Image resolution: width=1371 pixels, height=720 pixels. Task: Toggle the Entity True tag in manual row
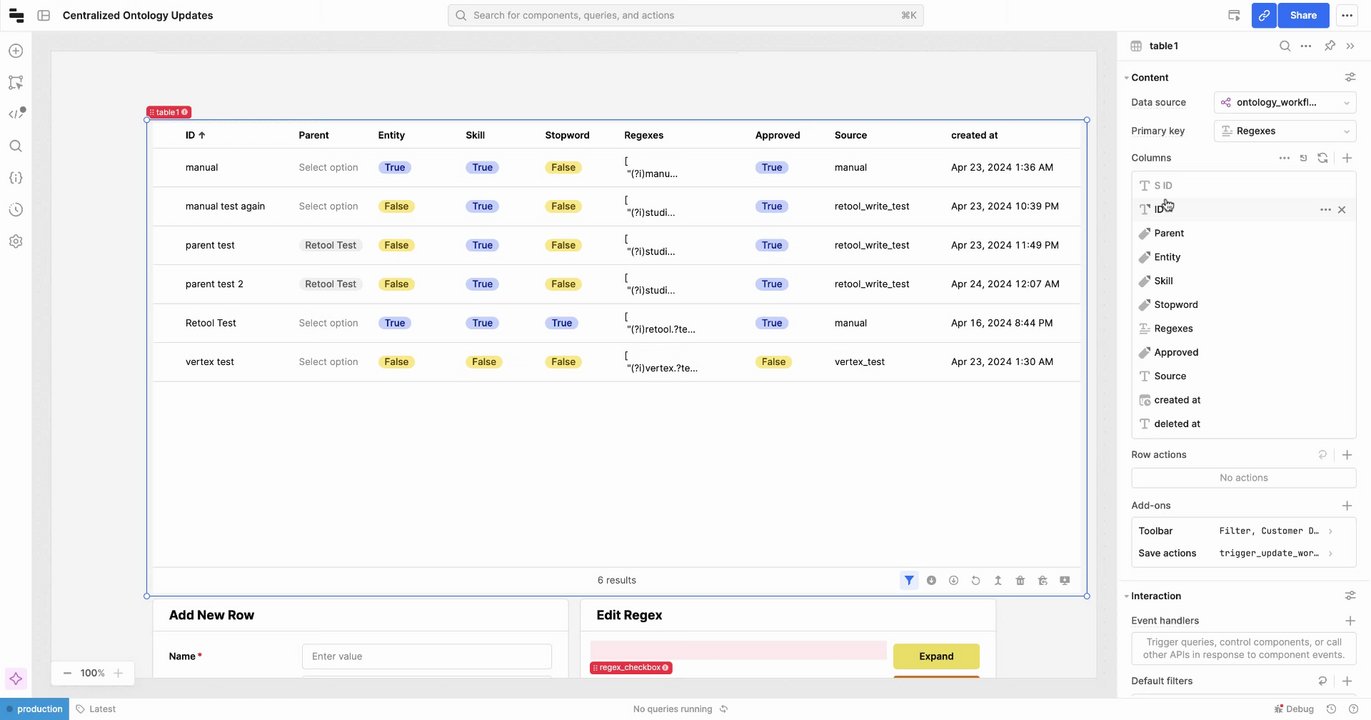point(395,167)
